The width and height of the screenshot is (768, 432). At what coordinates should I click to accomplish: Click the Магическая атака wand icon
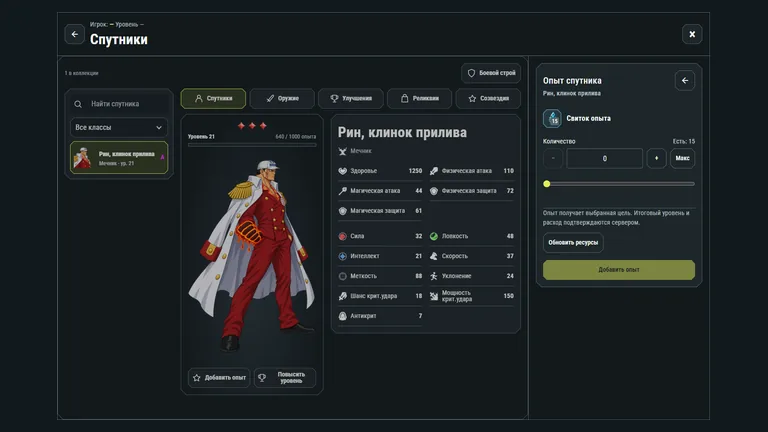coord(342,191)
